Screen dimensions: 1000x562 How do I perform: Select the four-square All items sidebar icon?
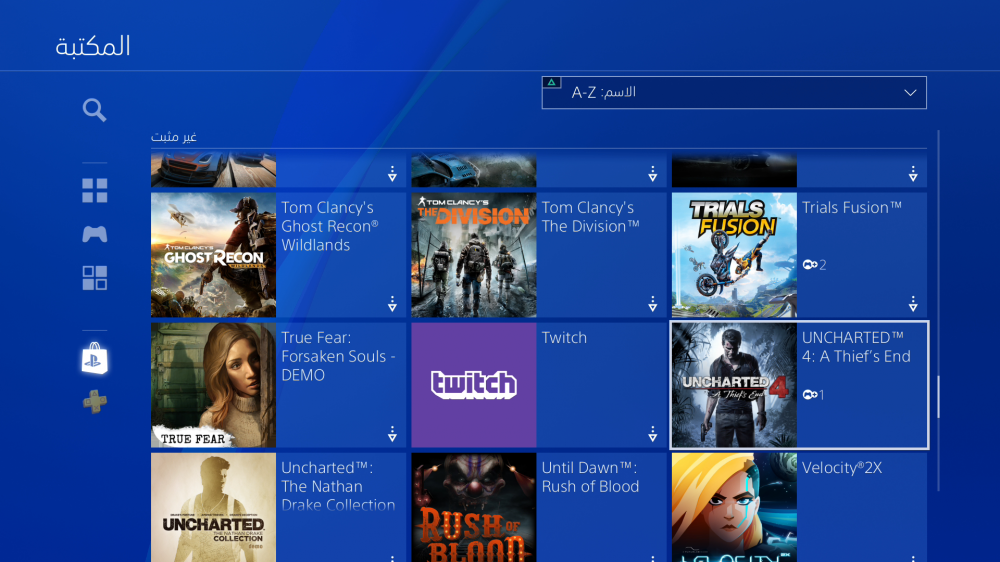[94, 191]
